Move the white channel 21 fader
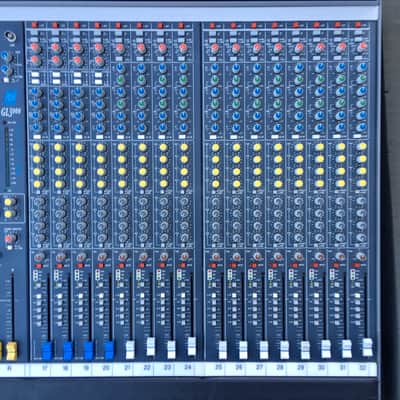 (x=130, y=349)
